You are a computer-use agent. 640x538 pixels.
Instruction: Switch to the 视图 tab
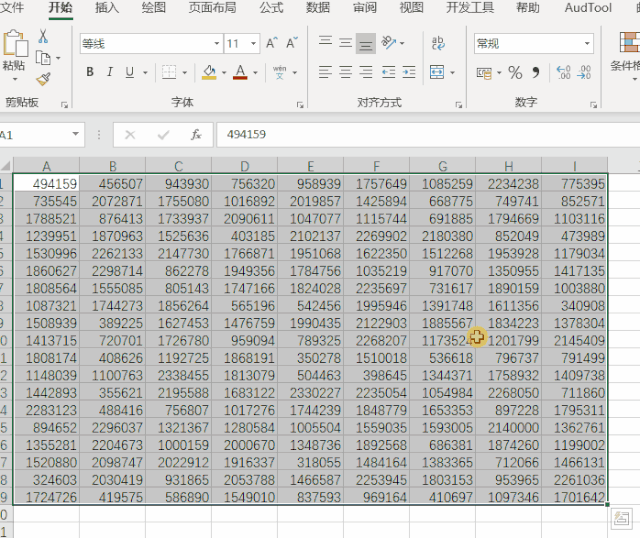coord(411,8)
